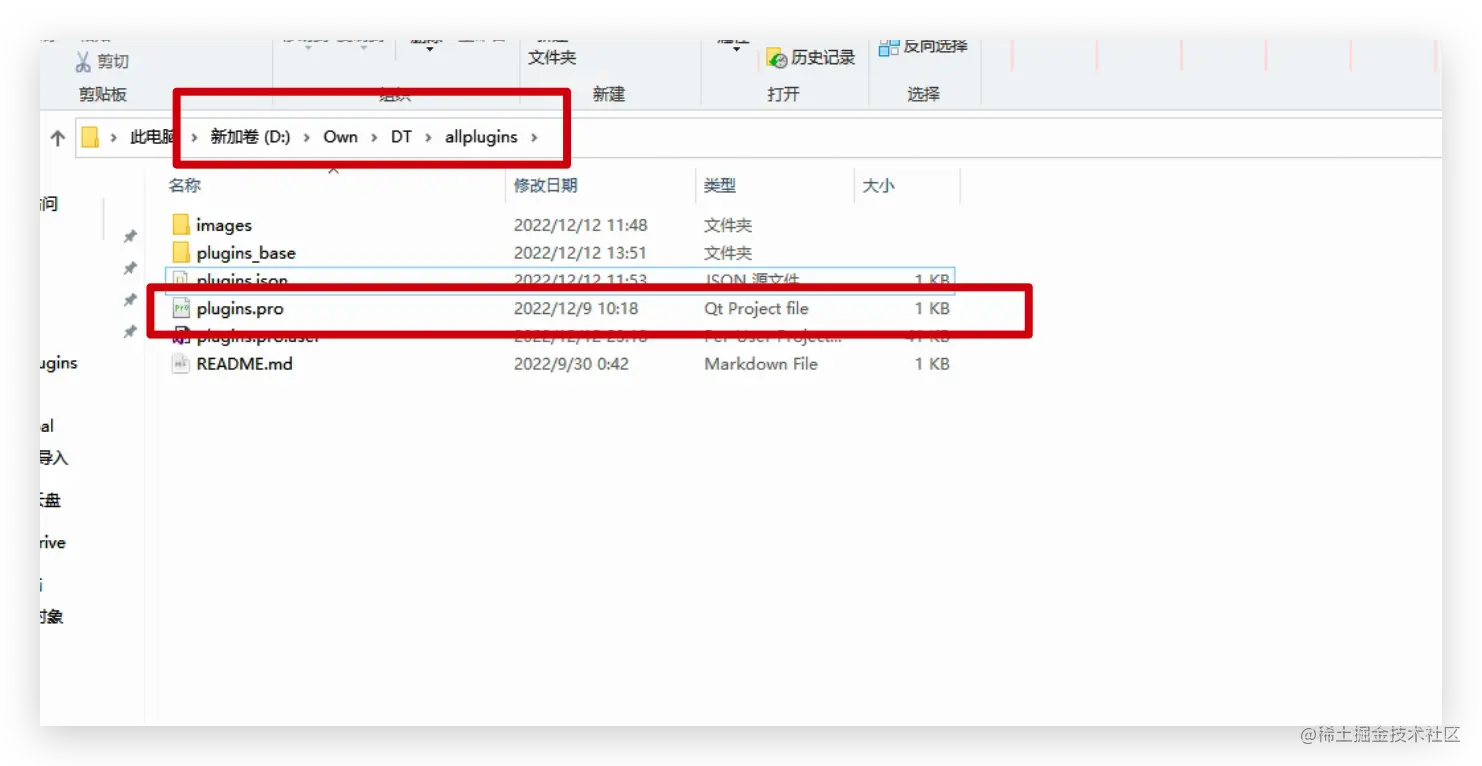Image resolution: width=1482 pixels, height=766 pixels.
Task: Click type 'Markdown File'
Action: point(761,364)
